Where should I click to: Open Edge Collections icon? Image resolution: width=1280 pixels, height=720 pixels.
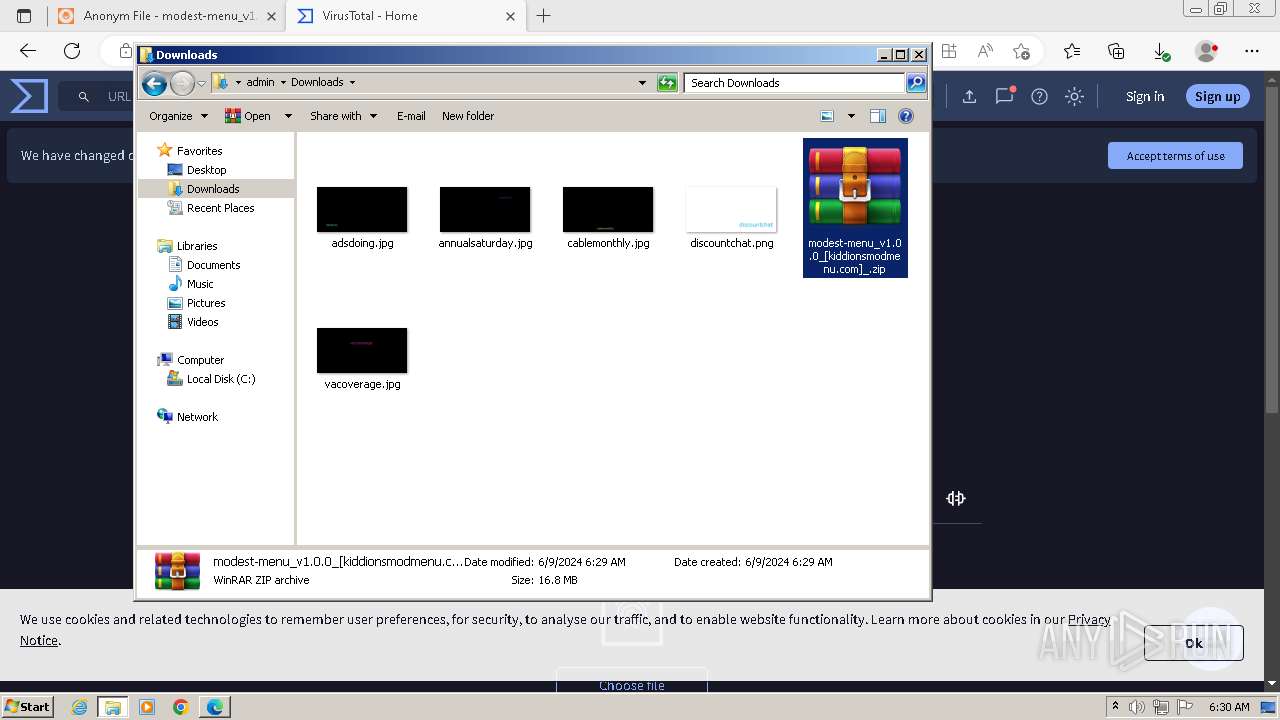[1116, 51]
